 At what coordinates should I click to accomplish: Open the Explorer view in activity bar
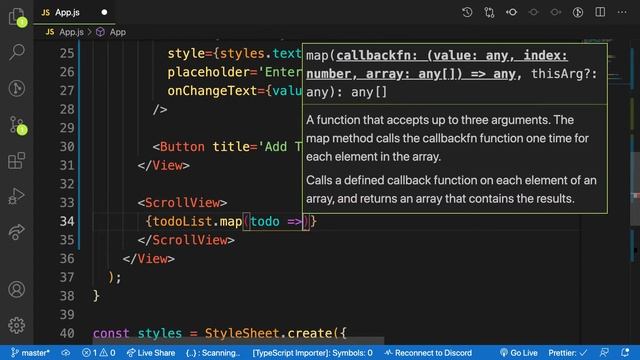17,16
